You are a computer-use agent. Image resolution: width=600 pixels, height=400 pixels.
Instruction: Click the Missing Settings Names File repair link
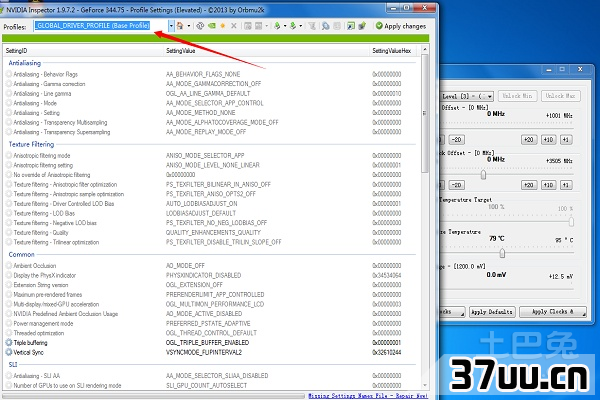pos(368,395)
